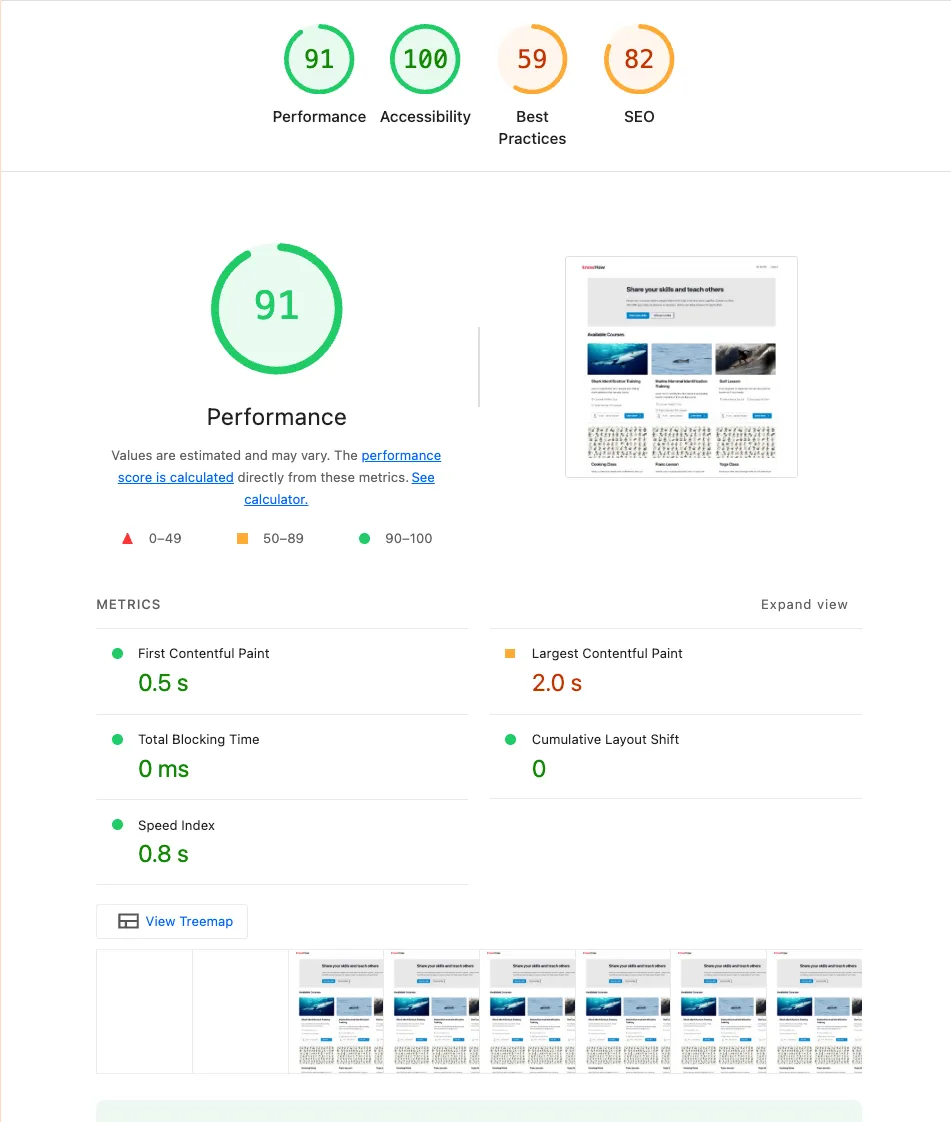The width and height of the screenshot is (951, 1122).
Task: Click the large page screenshot preview
Action: coord(681,366)
